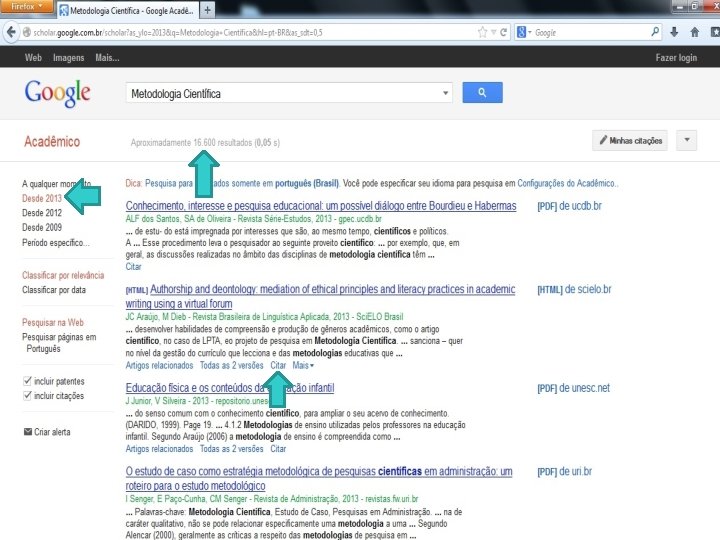Select Classificar por data

click(54, 290)
